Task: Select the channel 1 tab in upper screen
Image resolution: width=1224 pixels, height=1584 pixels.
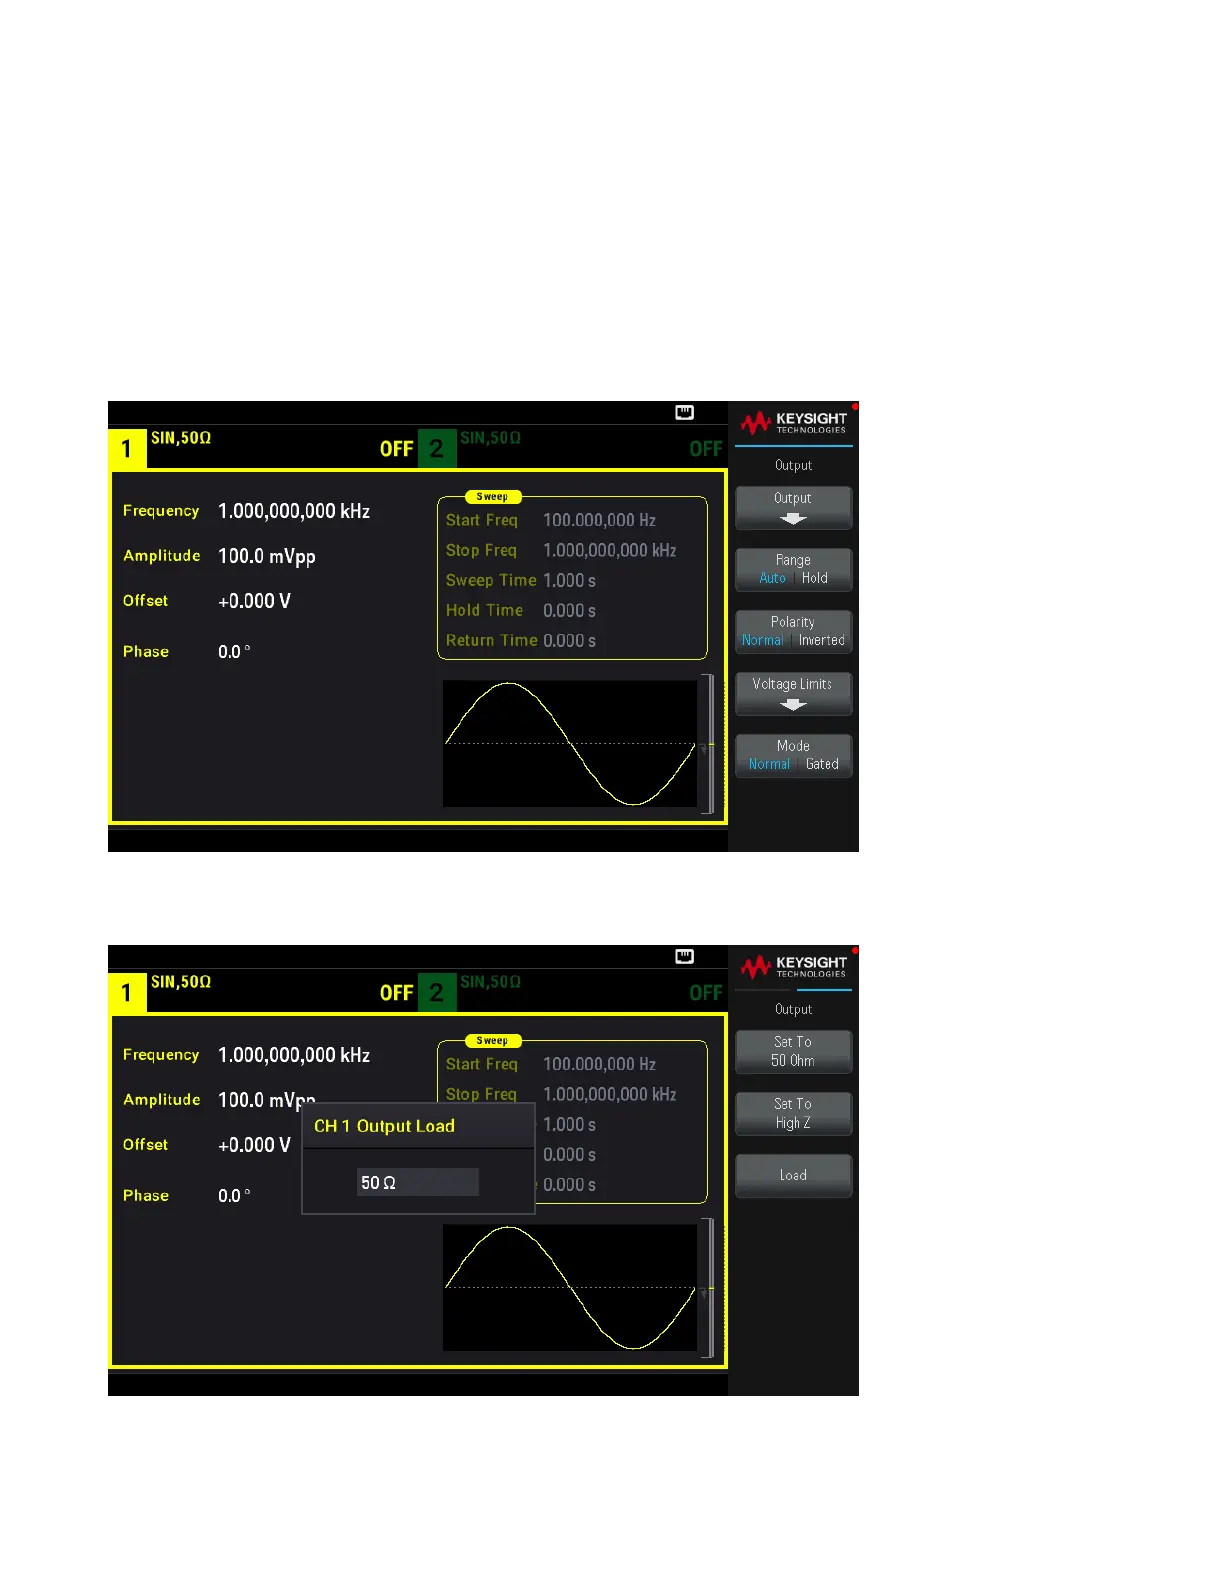Action: click(x=127, y=448)
